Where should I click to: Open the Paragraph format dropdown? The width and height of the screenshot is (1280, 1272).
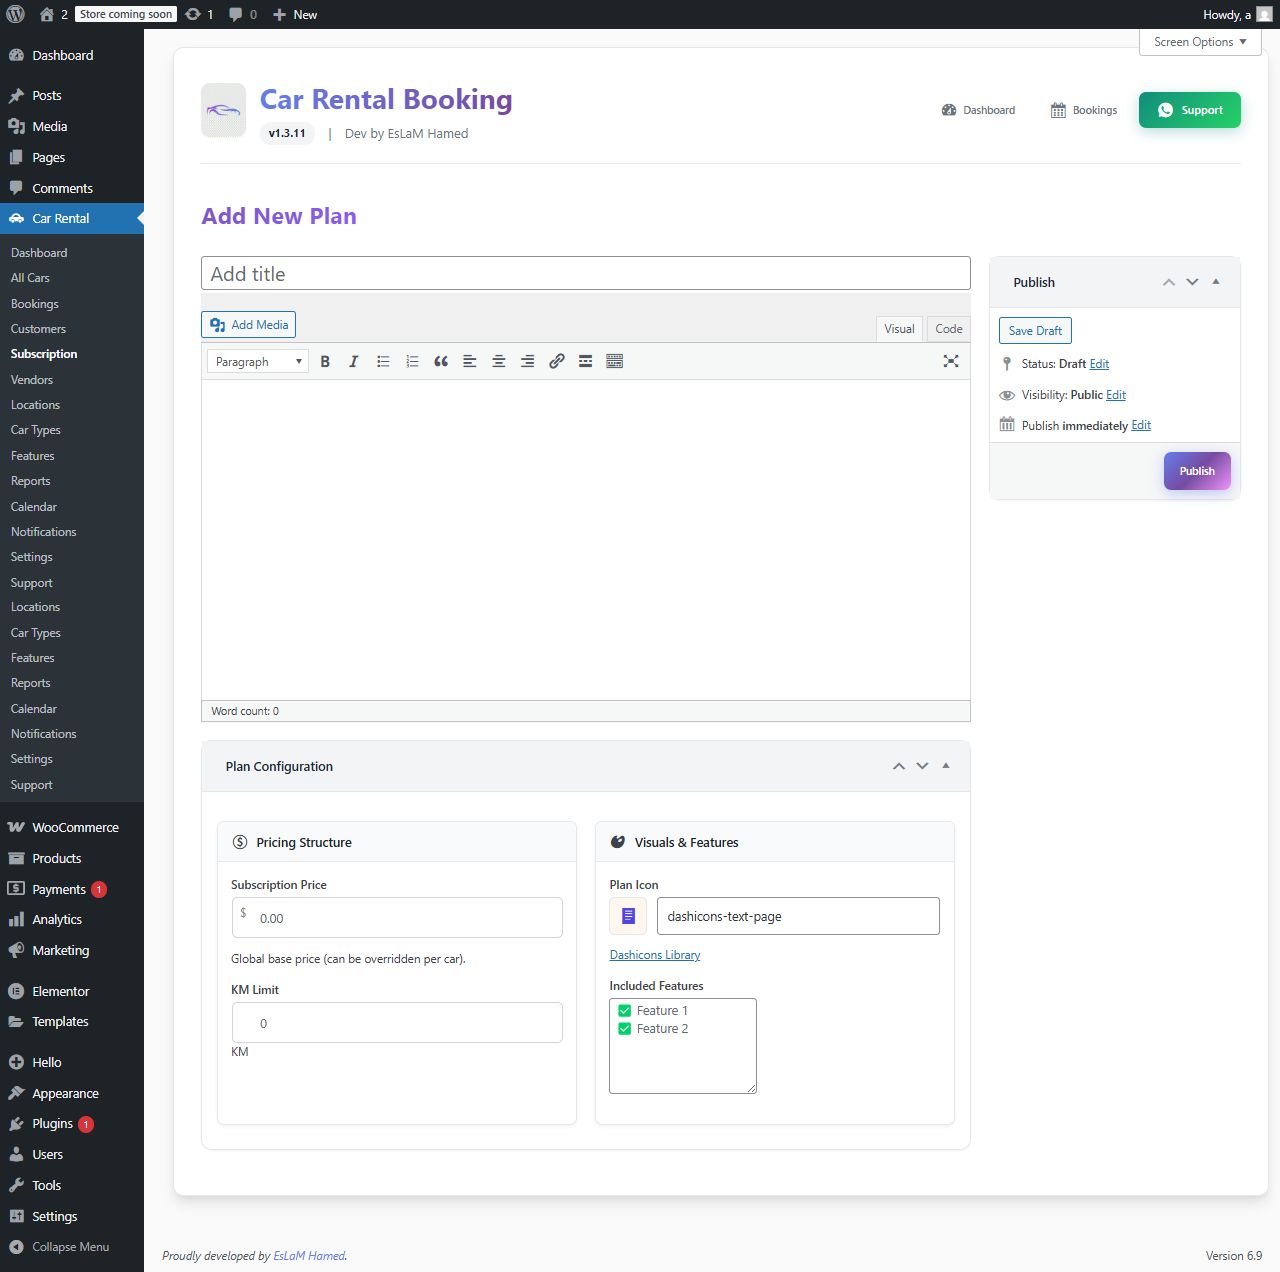pyautogui.click(x=258, y=362)
